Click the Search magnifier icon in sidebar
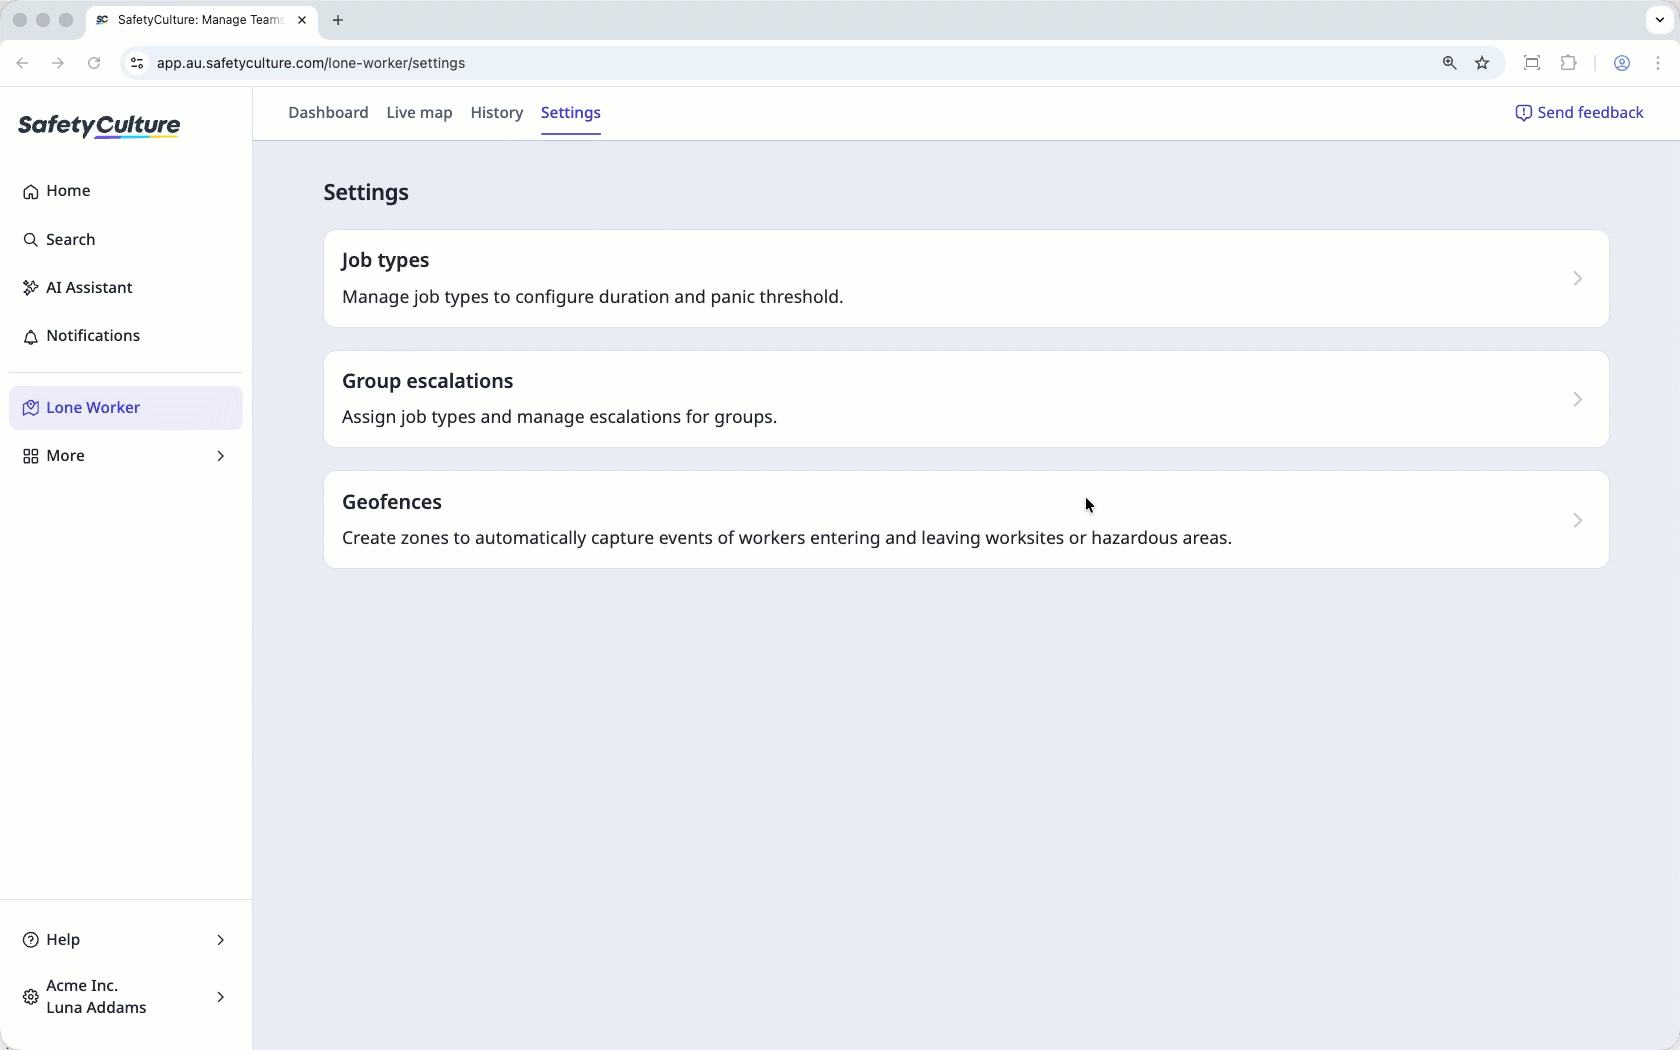Viewport: 1680px width, 1050px height. 31,240
